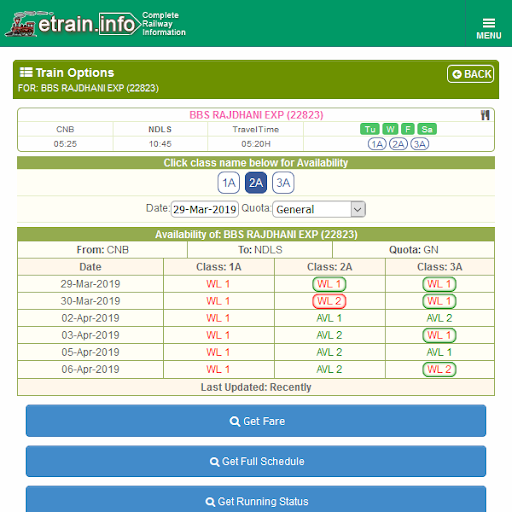Open the Quota General dropdown
Viewport: 512px width, 512px height.
(319, 209)
